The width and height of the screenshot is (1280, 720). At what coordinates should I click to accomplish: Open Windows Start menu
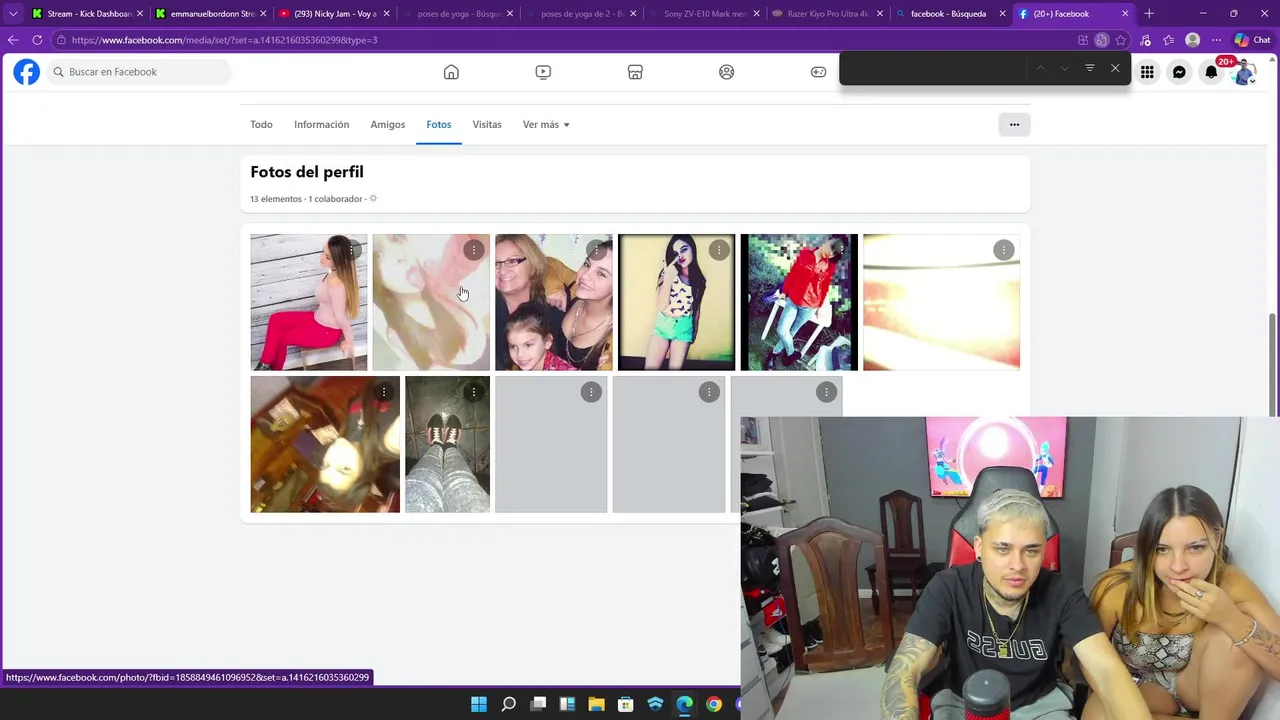point(479,704)
